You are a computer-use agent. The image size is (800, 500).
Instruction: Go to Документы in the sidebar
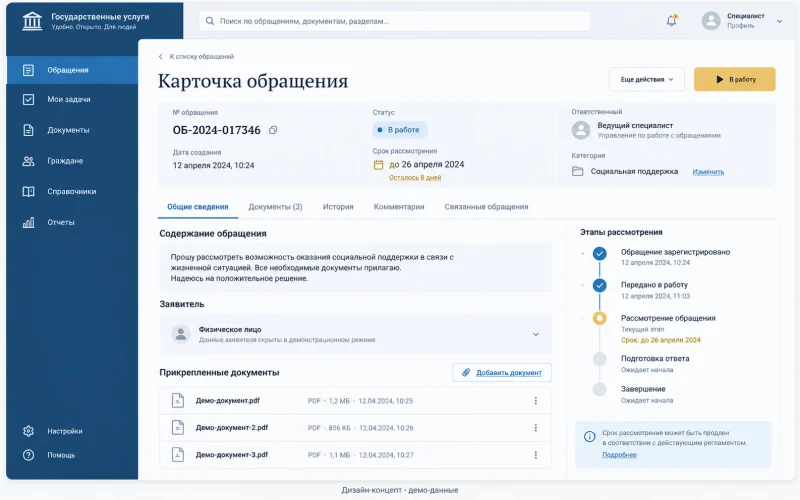click(72, 130)
